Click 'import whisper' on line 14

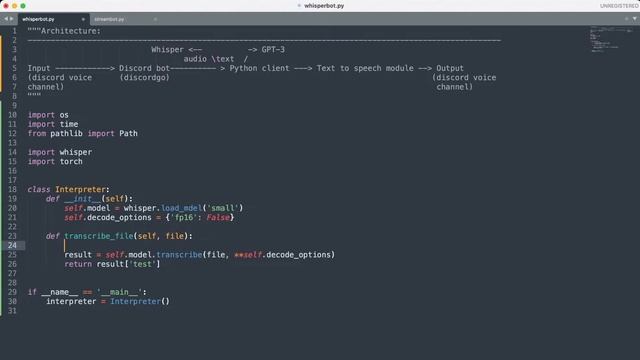pyautogui.click(x=60, y=152)
